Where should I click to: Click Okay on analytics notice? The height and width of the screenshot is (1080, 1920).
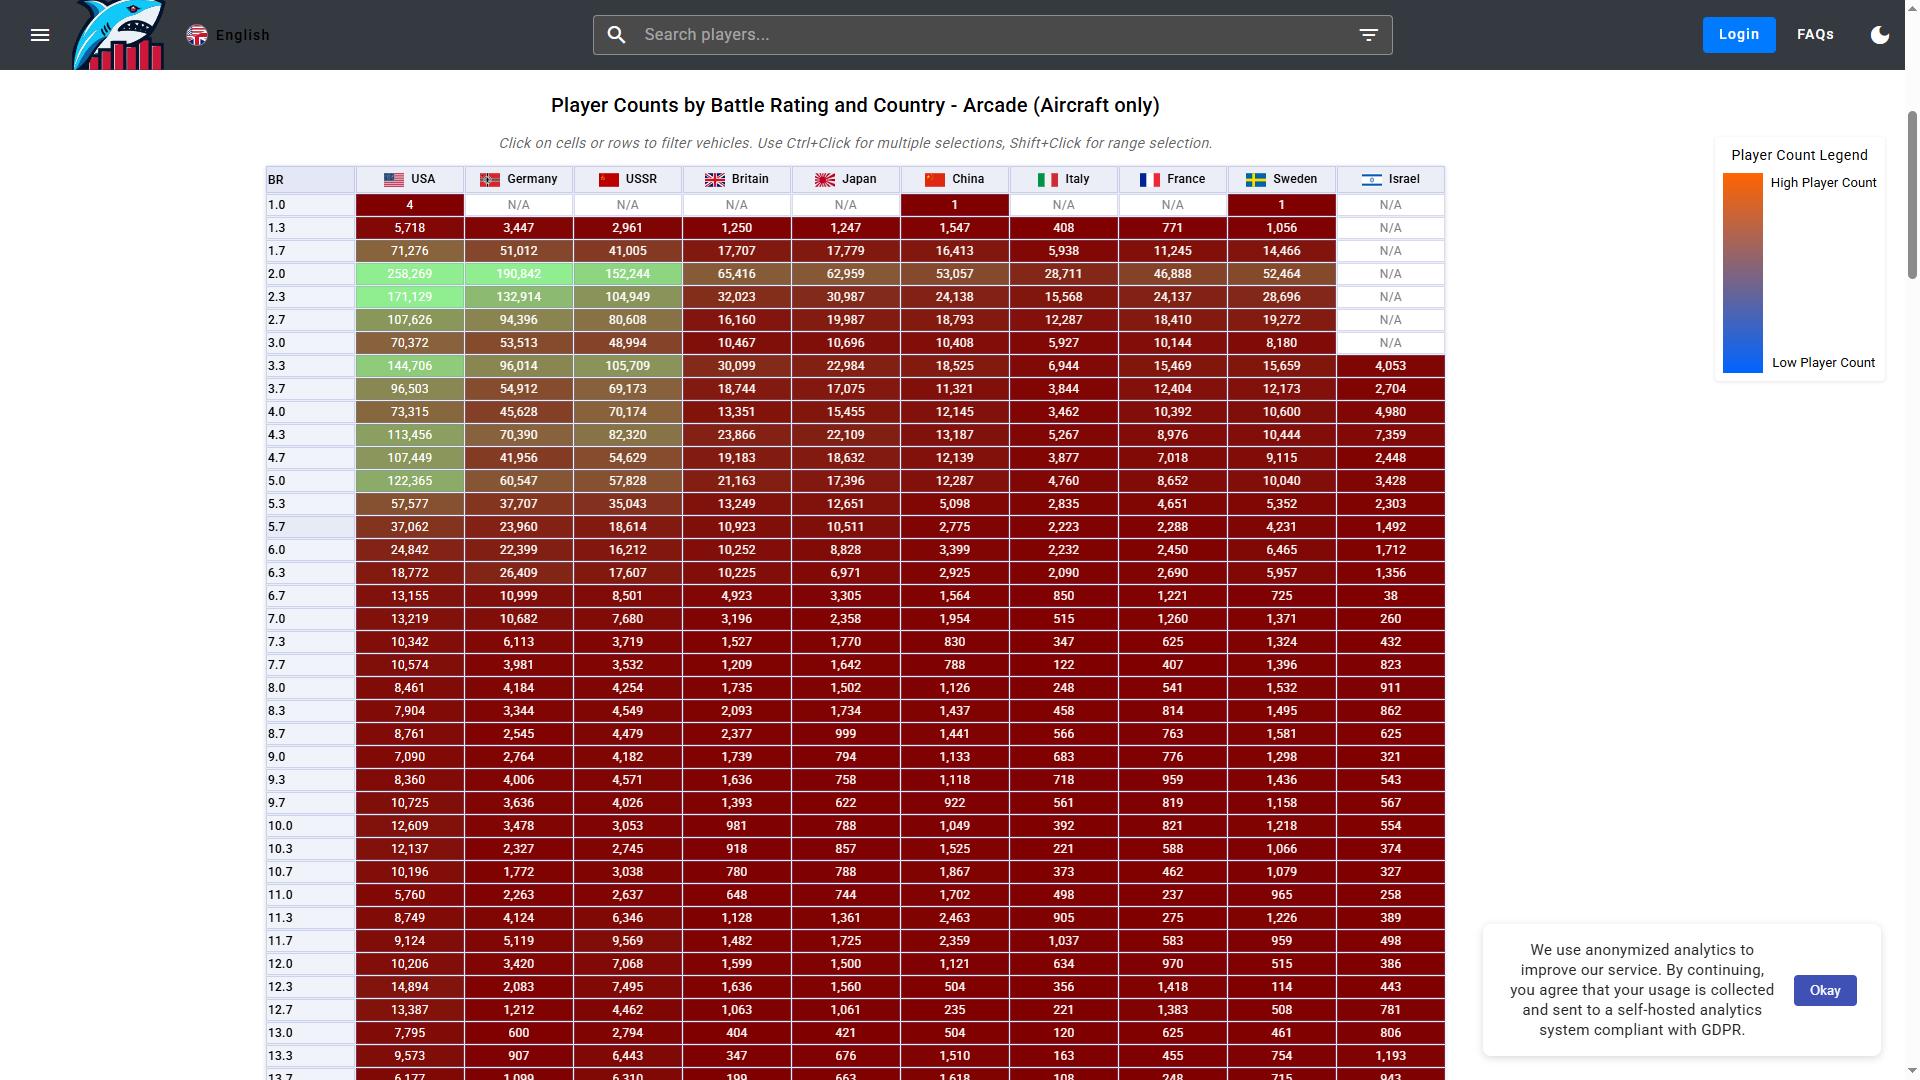(x=1824, y=990)
